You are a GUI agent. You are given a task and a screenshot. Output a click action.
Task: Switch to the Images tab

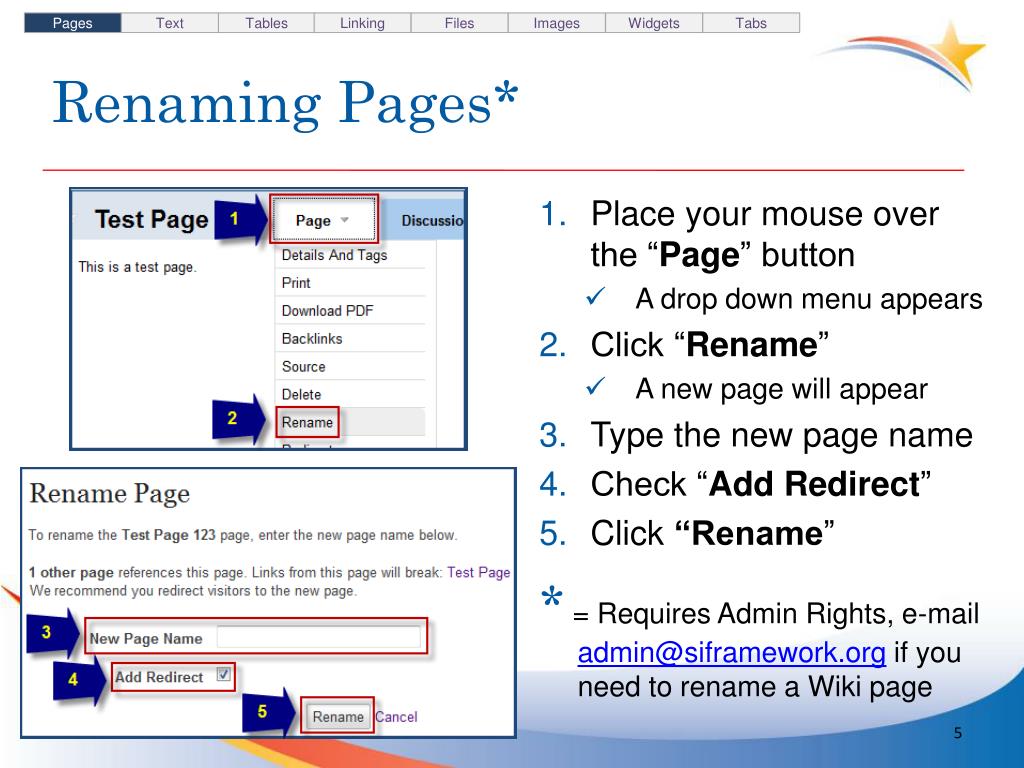tap(556, 23)
